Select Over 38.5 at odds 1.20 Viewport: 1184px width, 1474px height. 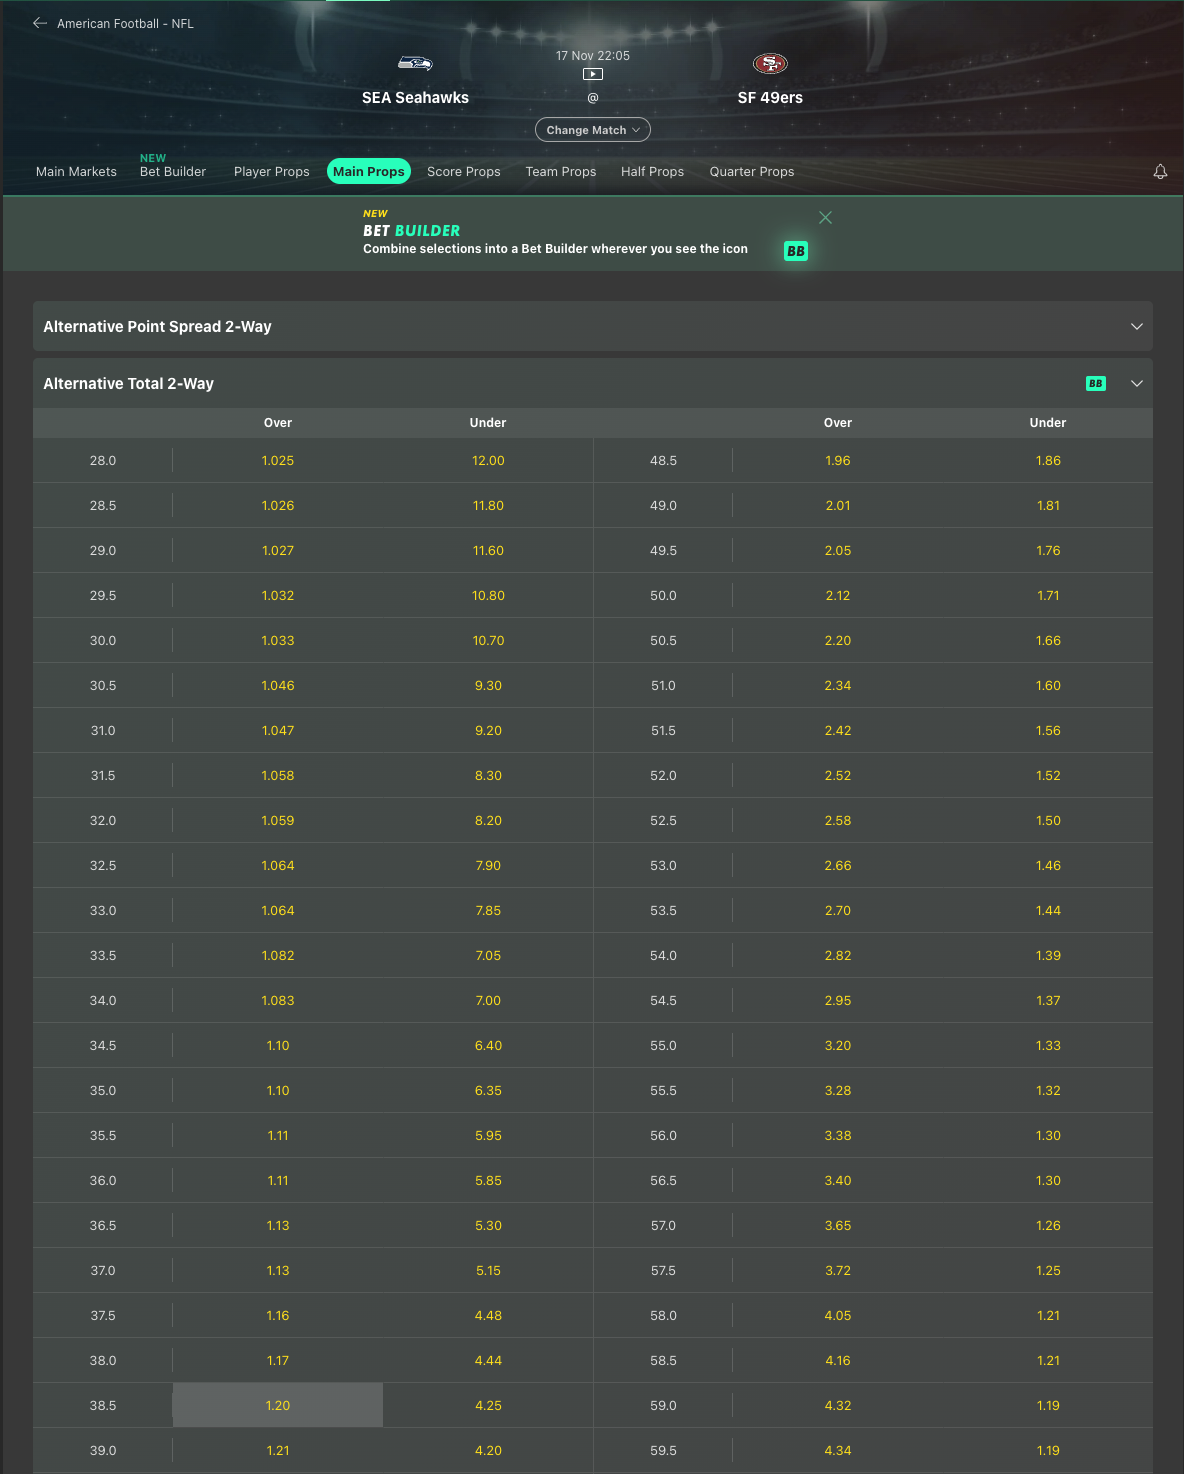(278, 1405)
